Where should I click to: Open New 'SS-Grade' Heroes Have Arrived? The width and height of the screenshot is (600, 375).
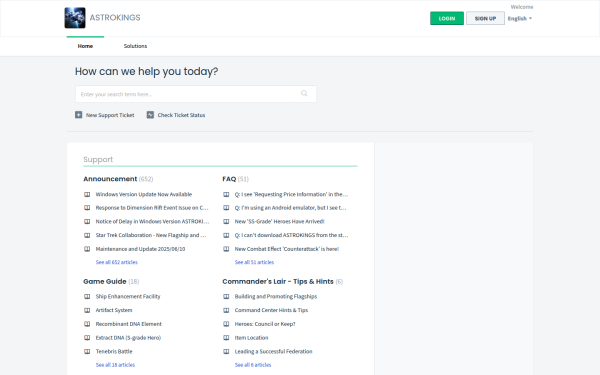(x=279, y=222)
